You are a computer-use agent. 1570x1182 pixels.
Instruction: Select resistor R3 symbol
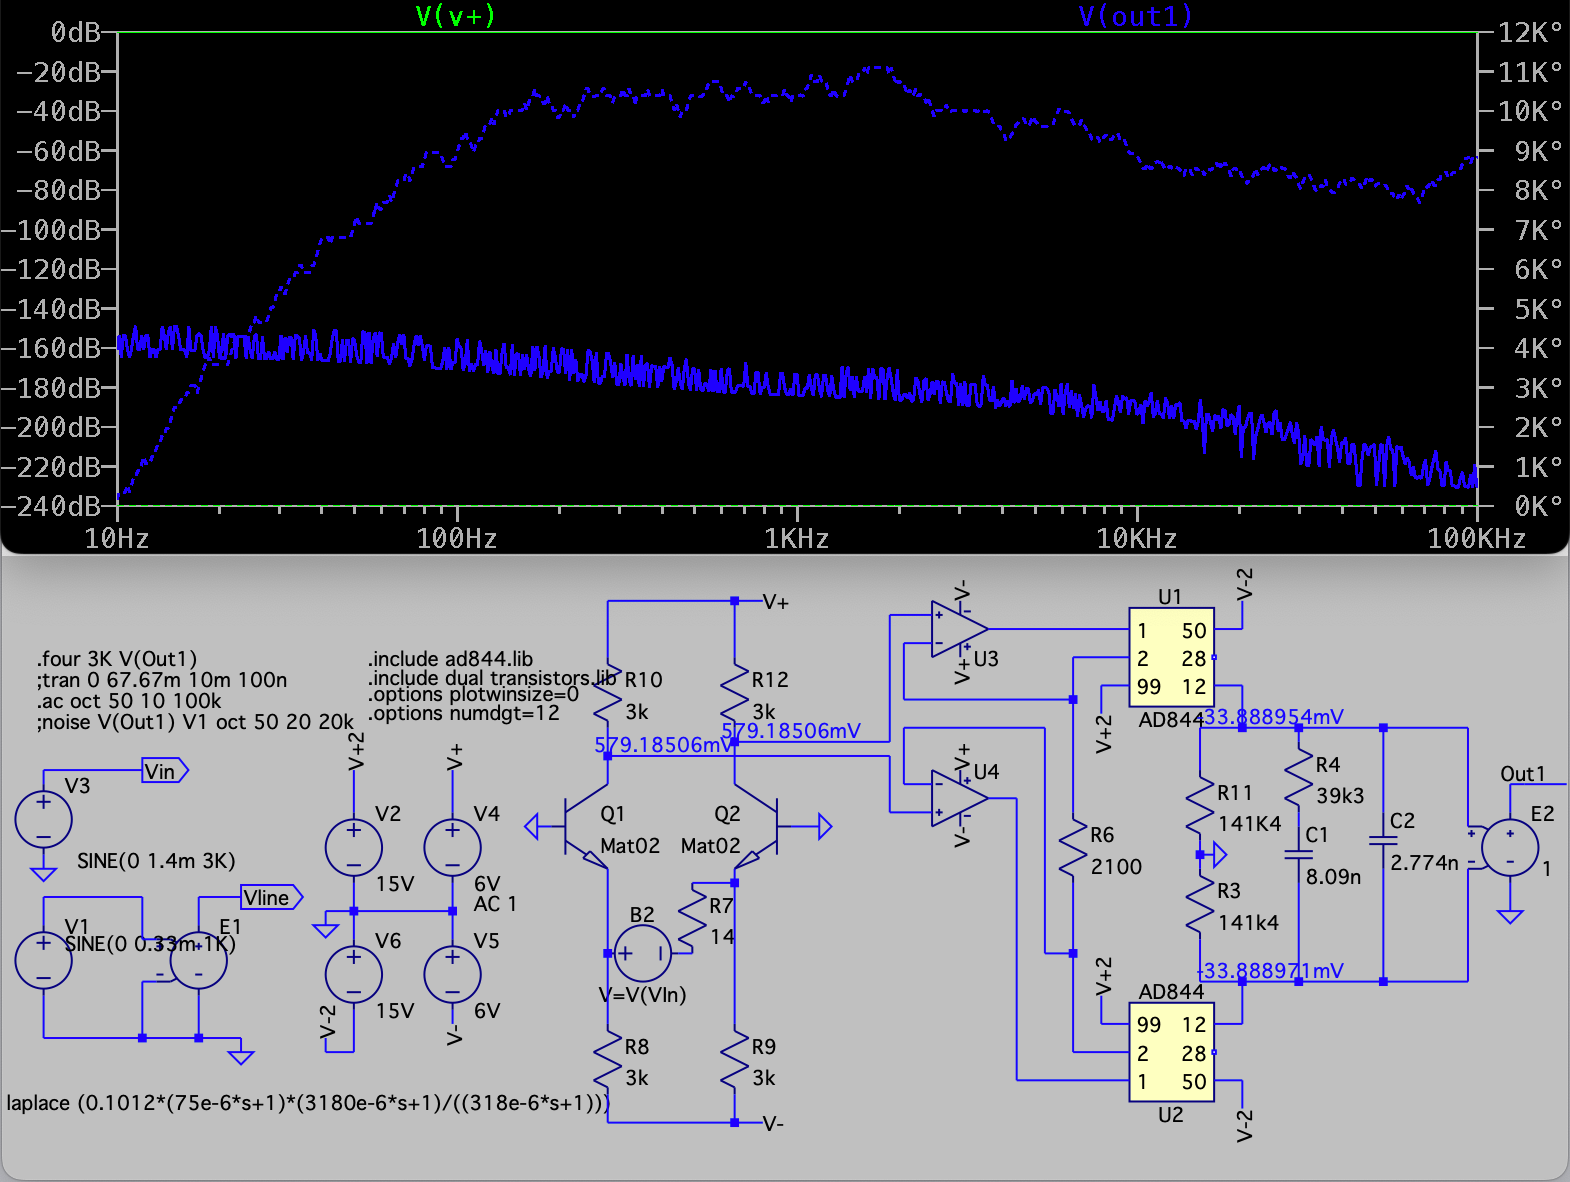(x=1200, y=906)
